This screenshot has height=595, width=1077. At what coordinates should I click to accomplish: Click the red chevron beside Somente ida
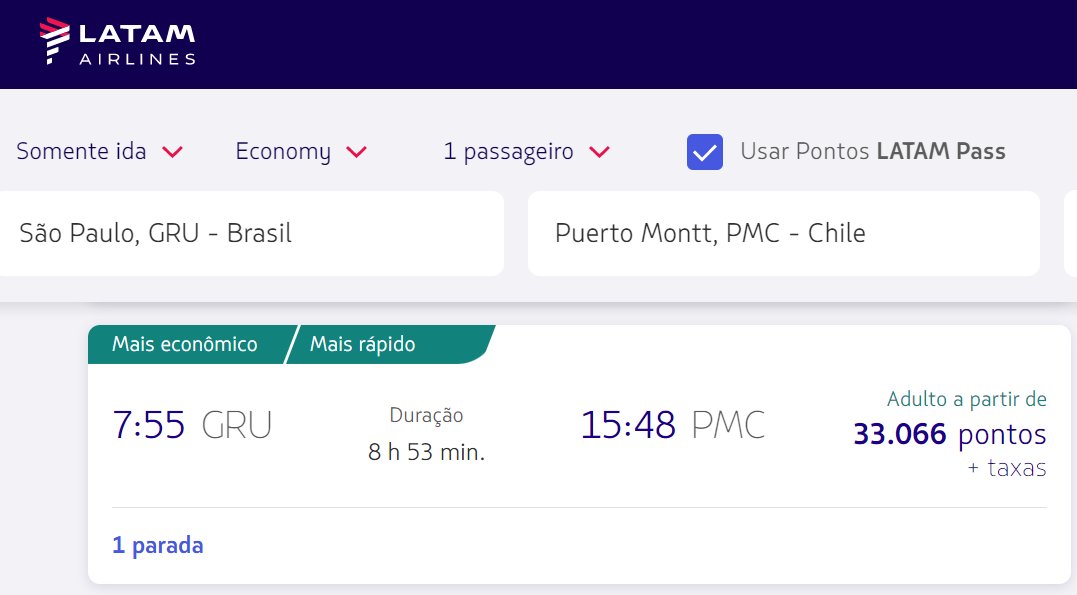point(172,152)
